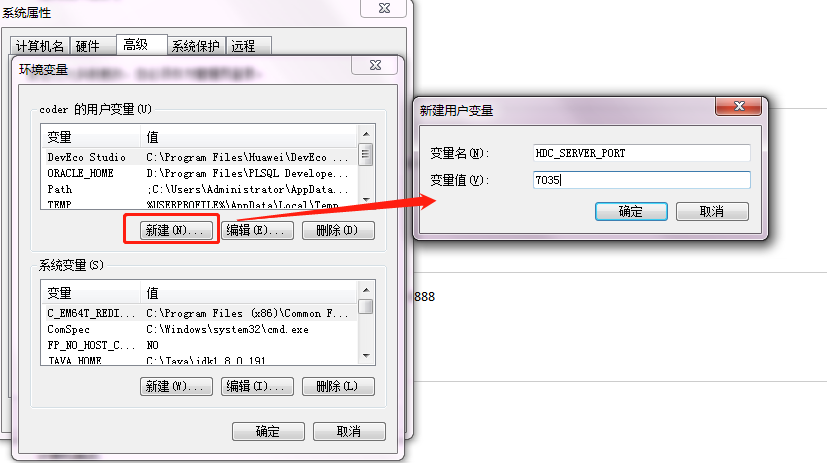
Task: Click 编辑(E) button for user variables
Action: (257, 230)
